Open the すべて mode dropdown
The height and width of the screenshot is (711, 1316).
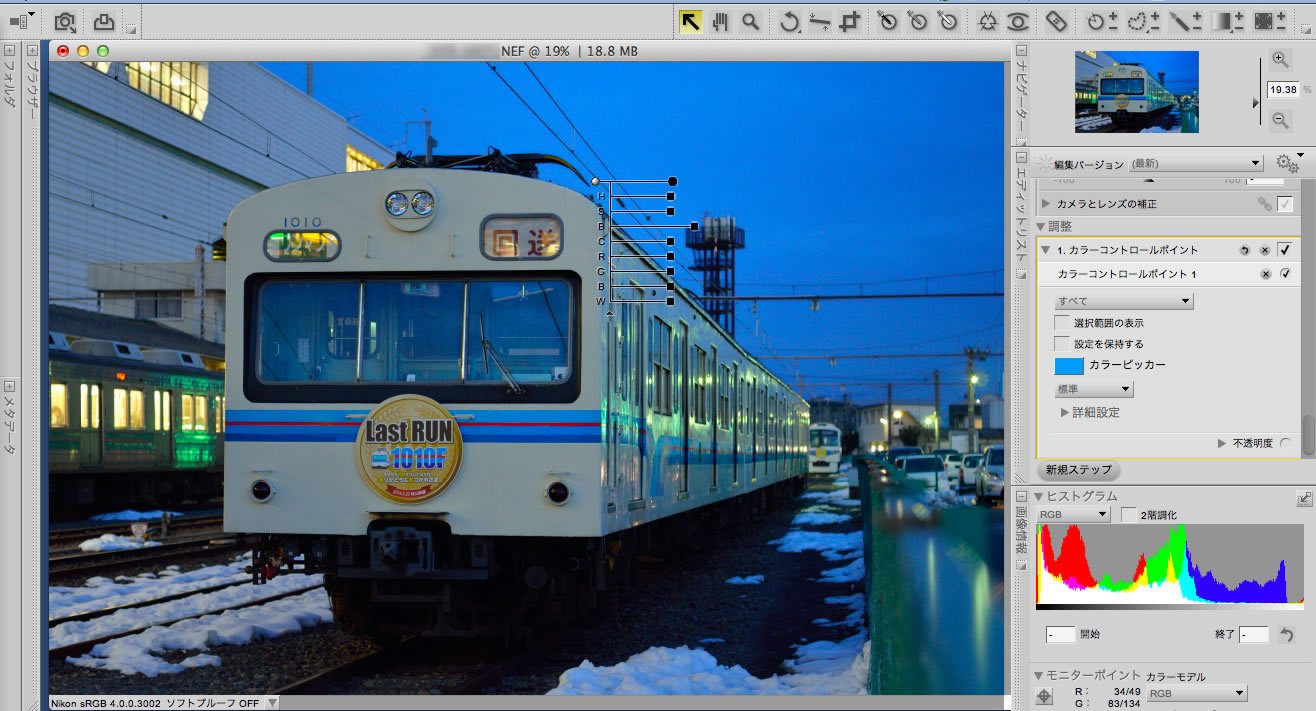click(x=1124, y=301)
